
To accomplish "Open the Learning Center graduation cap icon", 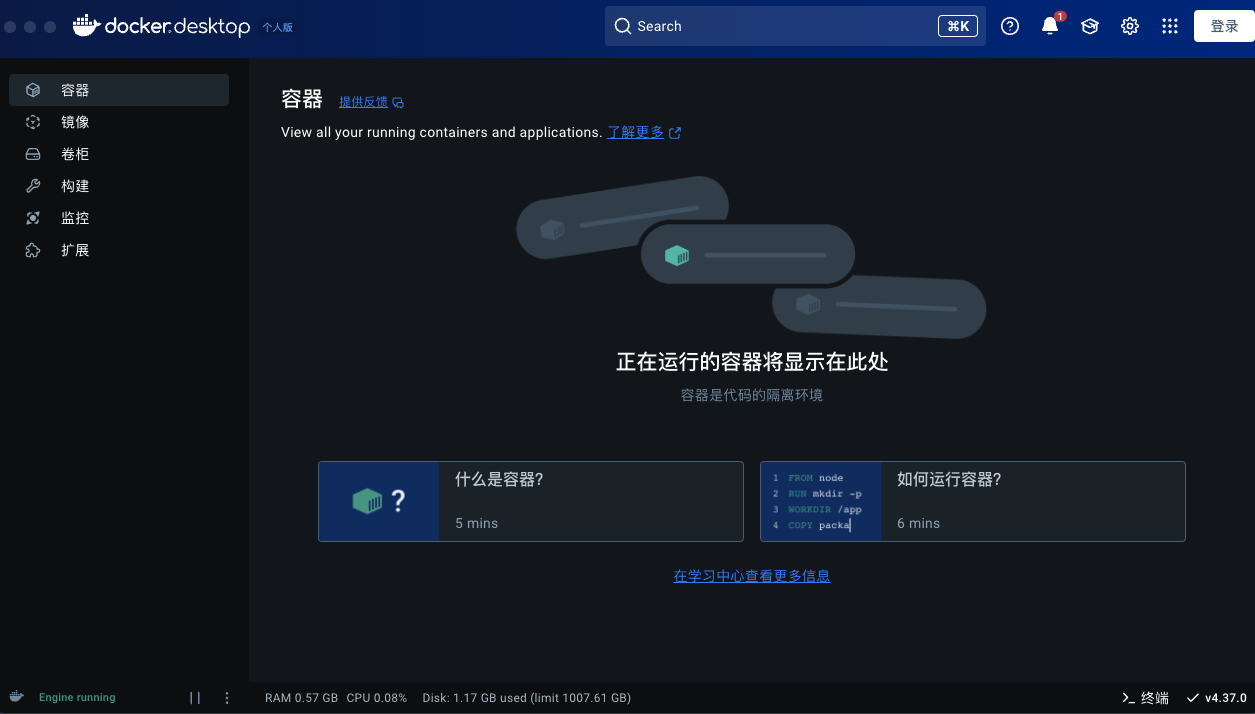I will pos(1090,27).
